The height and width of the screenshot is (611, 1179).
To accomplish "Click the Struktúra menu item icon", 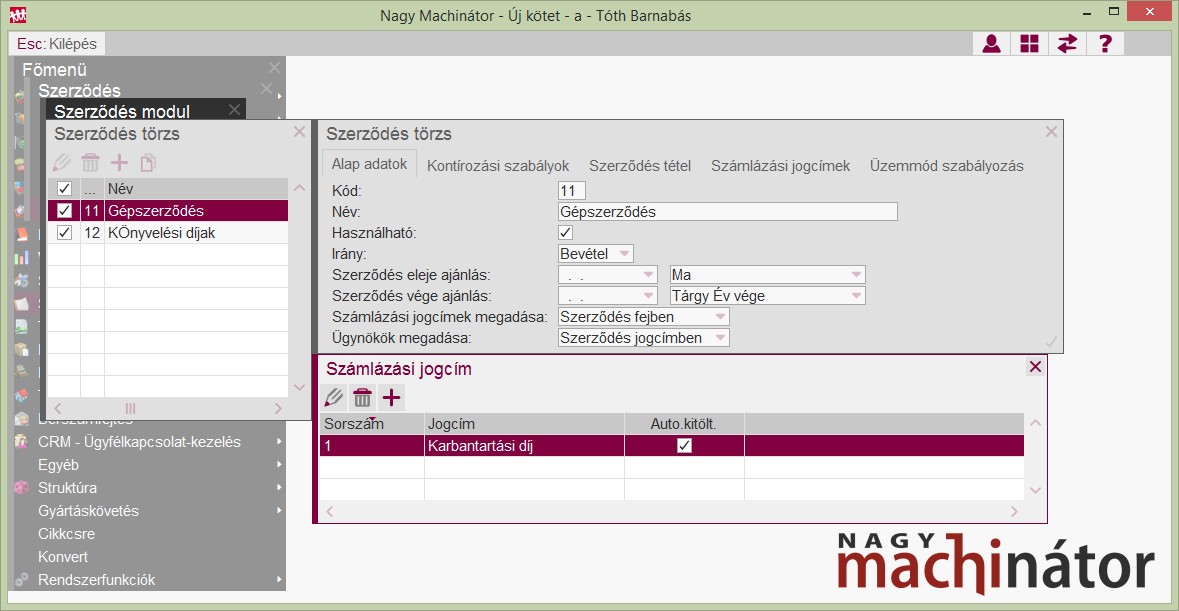I will (22, 487).
